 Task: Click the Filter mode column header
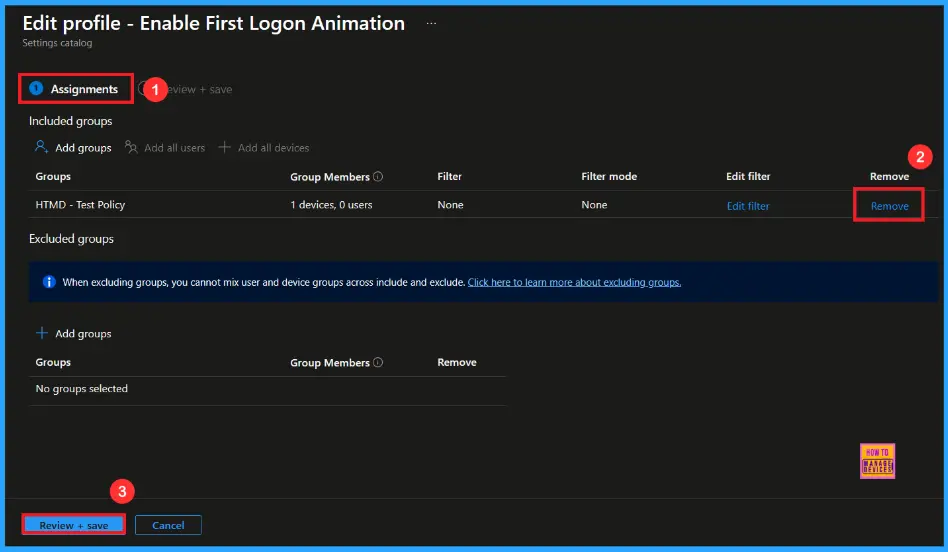[608, 176]
